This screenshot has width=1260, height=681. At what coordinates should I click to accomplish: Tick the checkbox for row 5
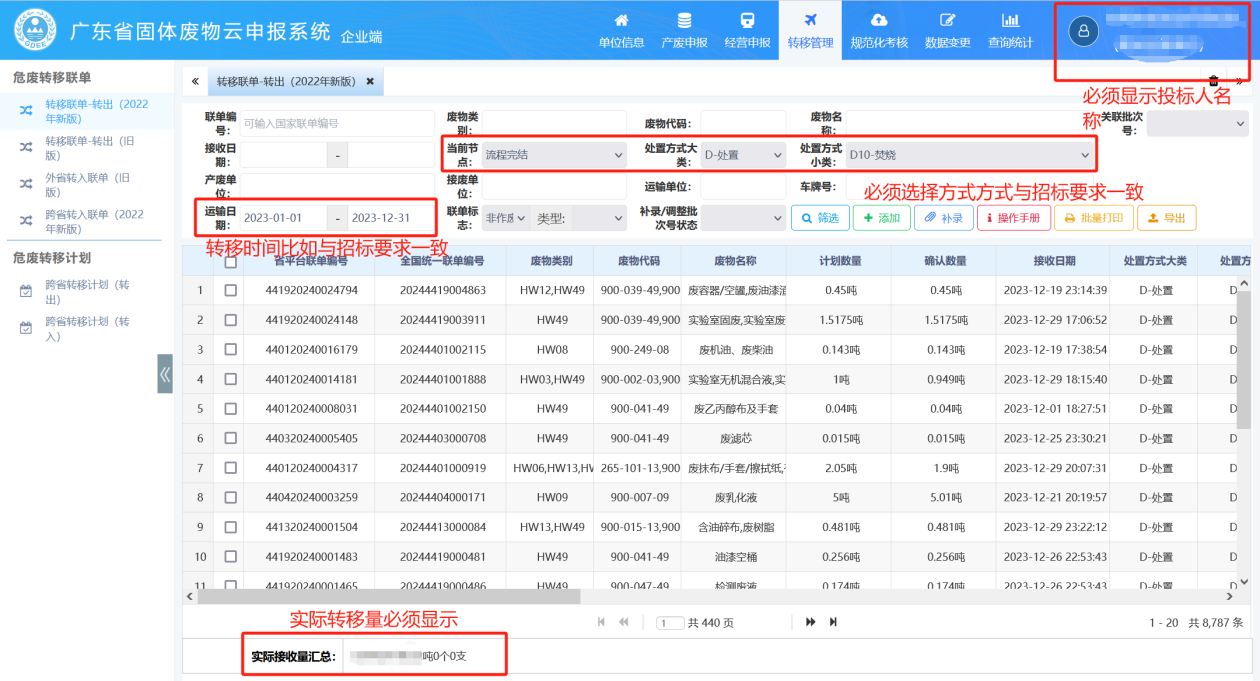(231, 409)
